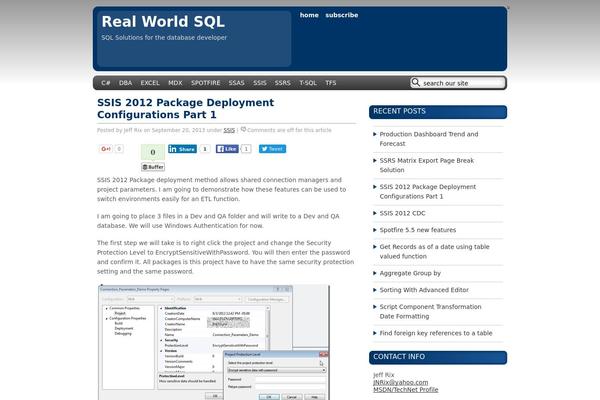Click the Facebook like count
The height and width of the screenshot is (400, 600).
(246, 149)
